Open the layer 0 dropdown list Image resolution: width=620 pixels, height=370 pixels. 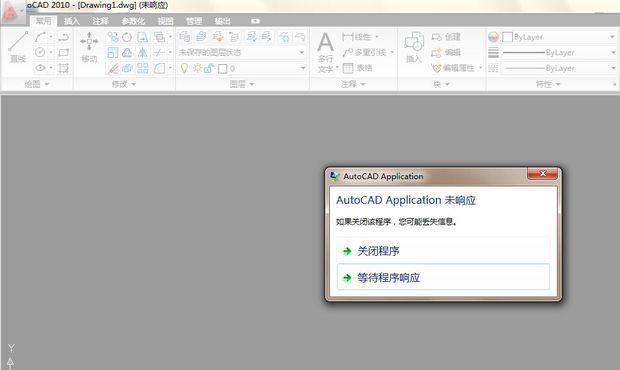pos(303,68)
